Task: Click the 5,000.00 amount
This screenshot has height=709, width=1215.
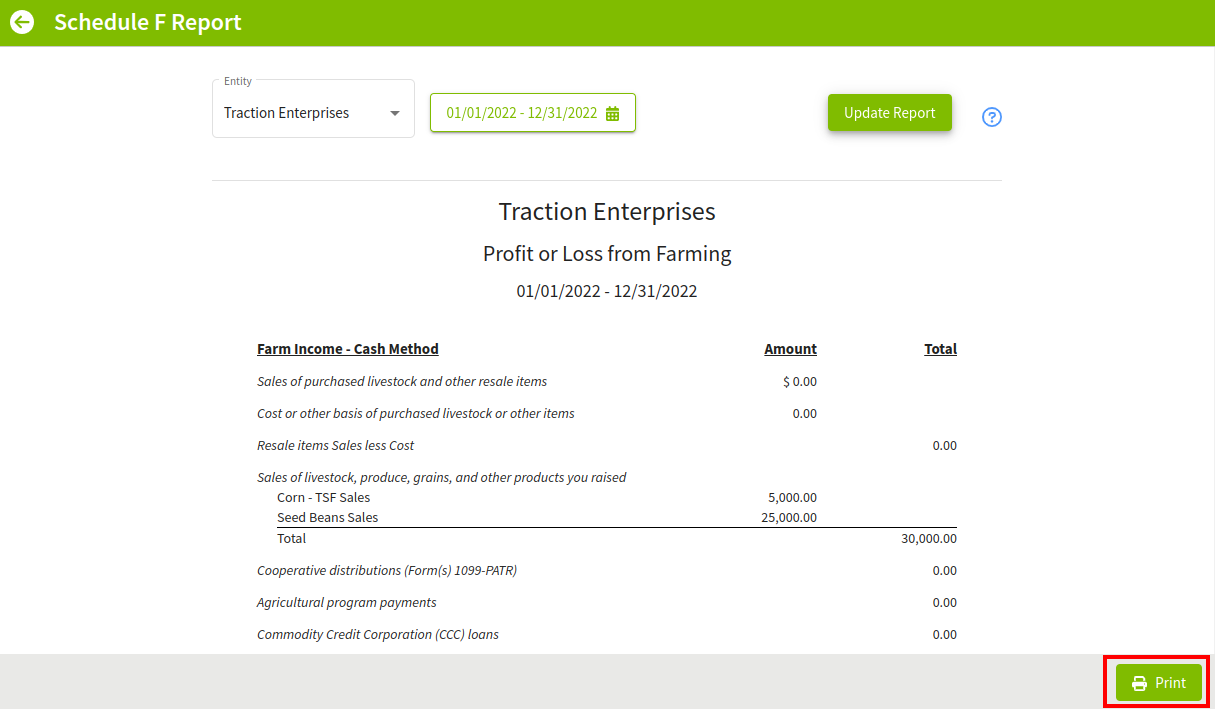Action: pos(793,497)
